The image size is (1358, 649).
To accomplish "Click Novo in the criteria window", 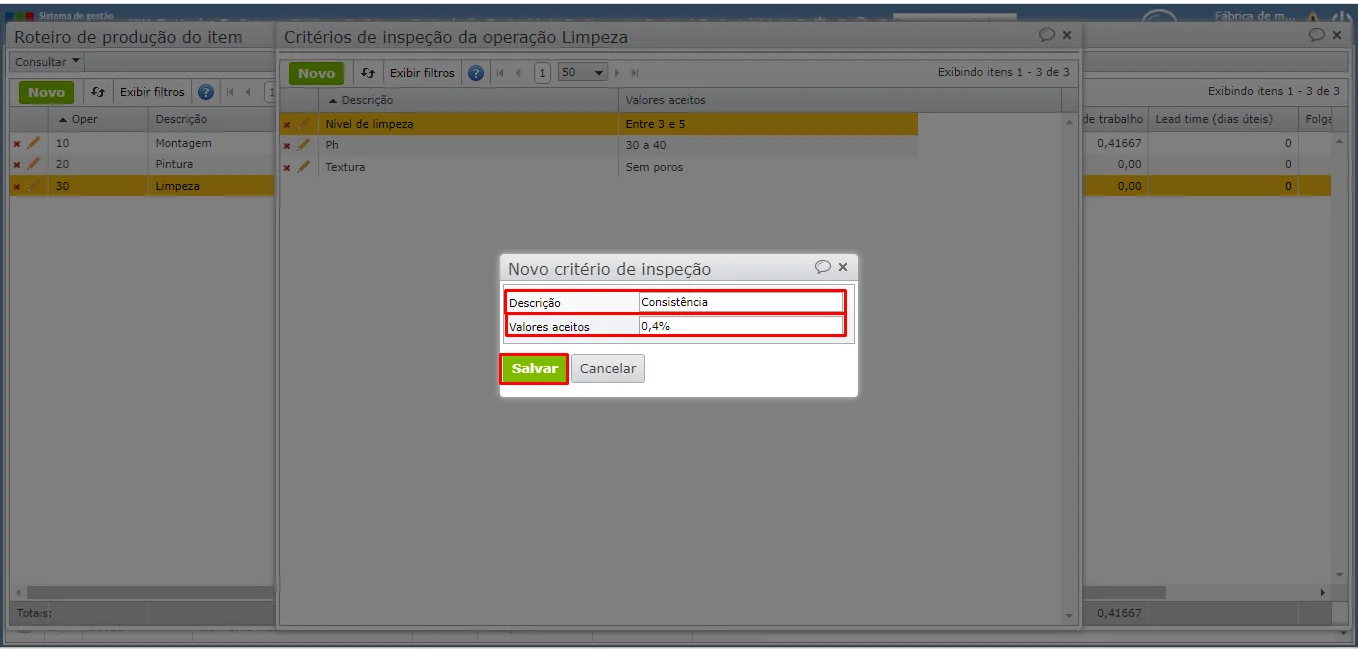I will pos(317,74).
